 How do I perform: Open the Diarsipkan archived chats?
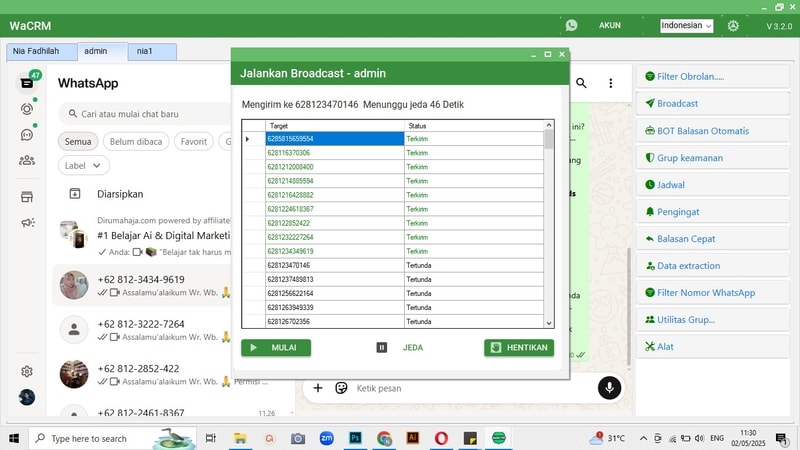120,194
